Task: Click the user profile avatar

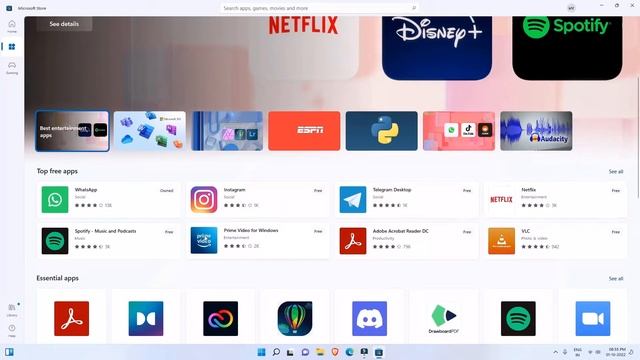Action: (x=571, y=8)
